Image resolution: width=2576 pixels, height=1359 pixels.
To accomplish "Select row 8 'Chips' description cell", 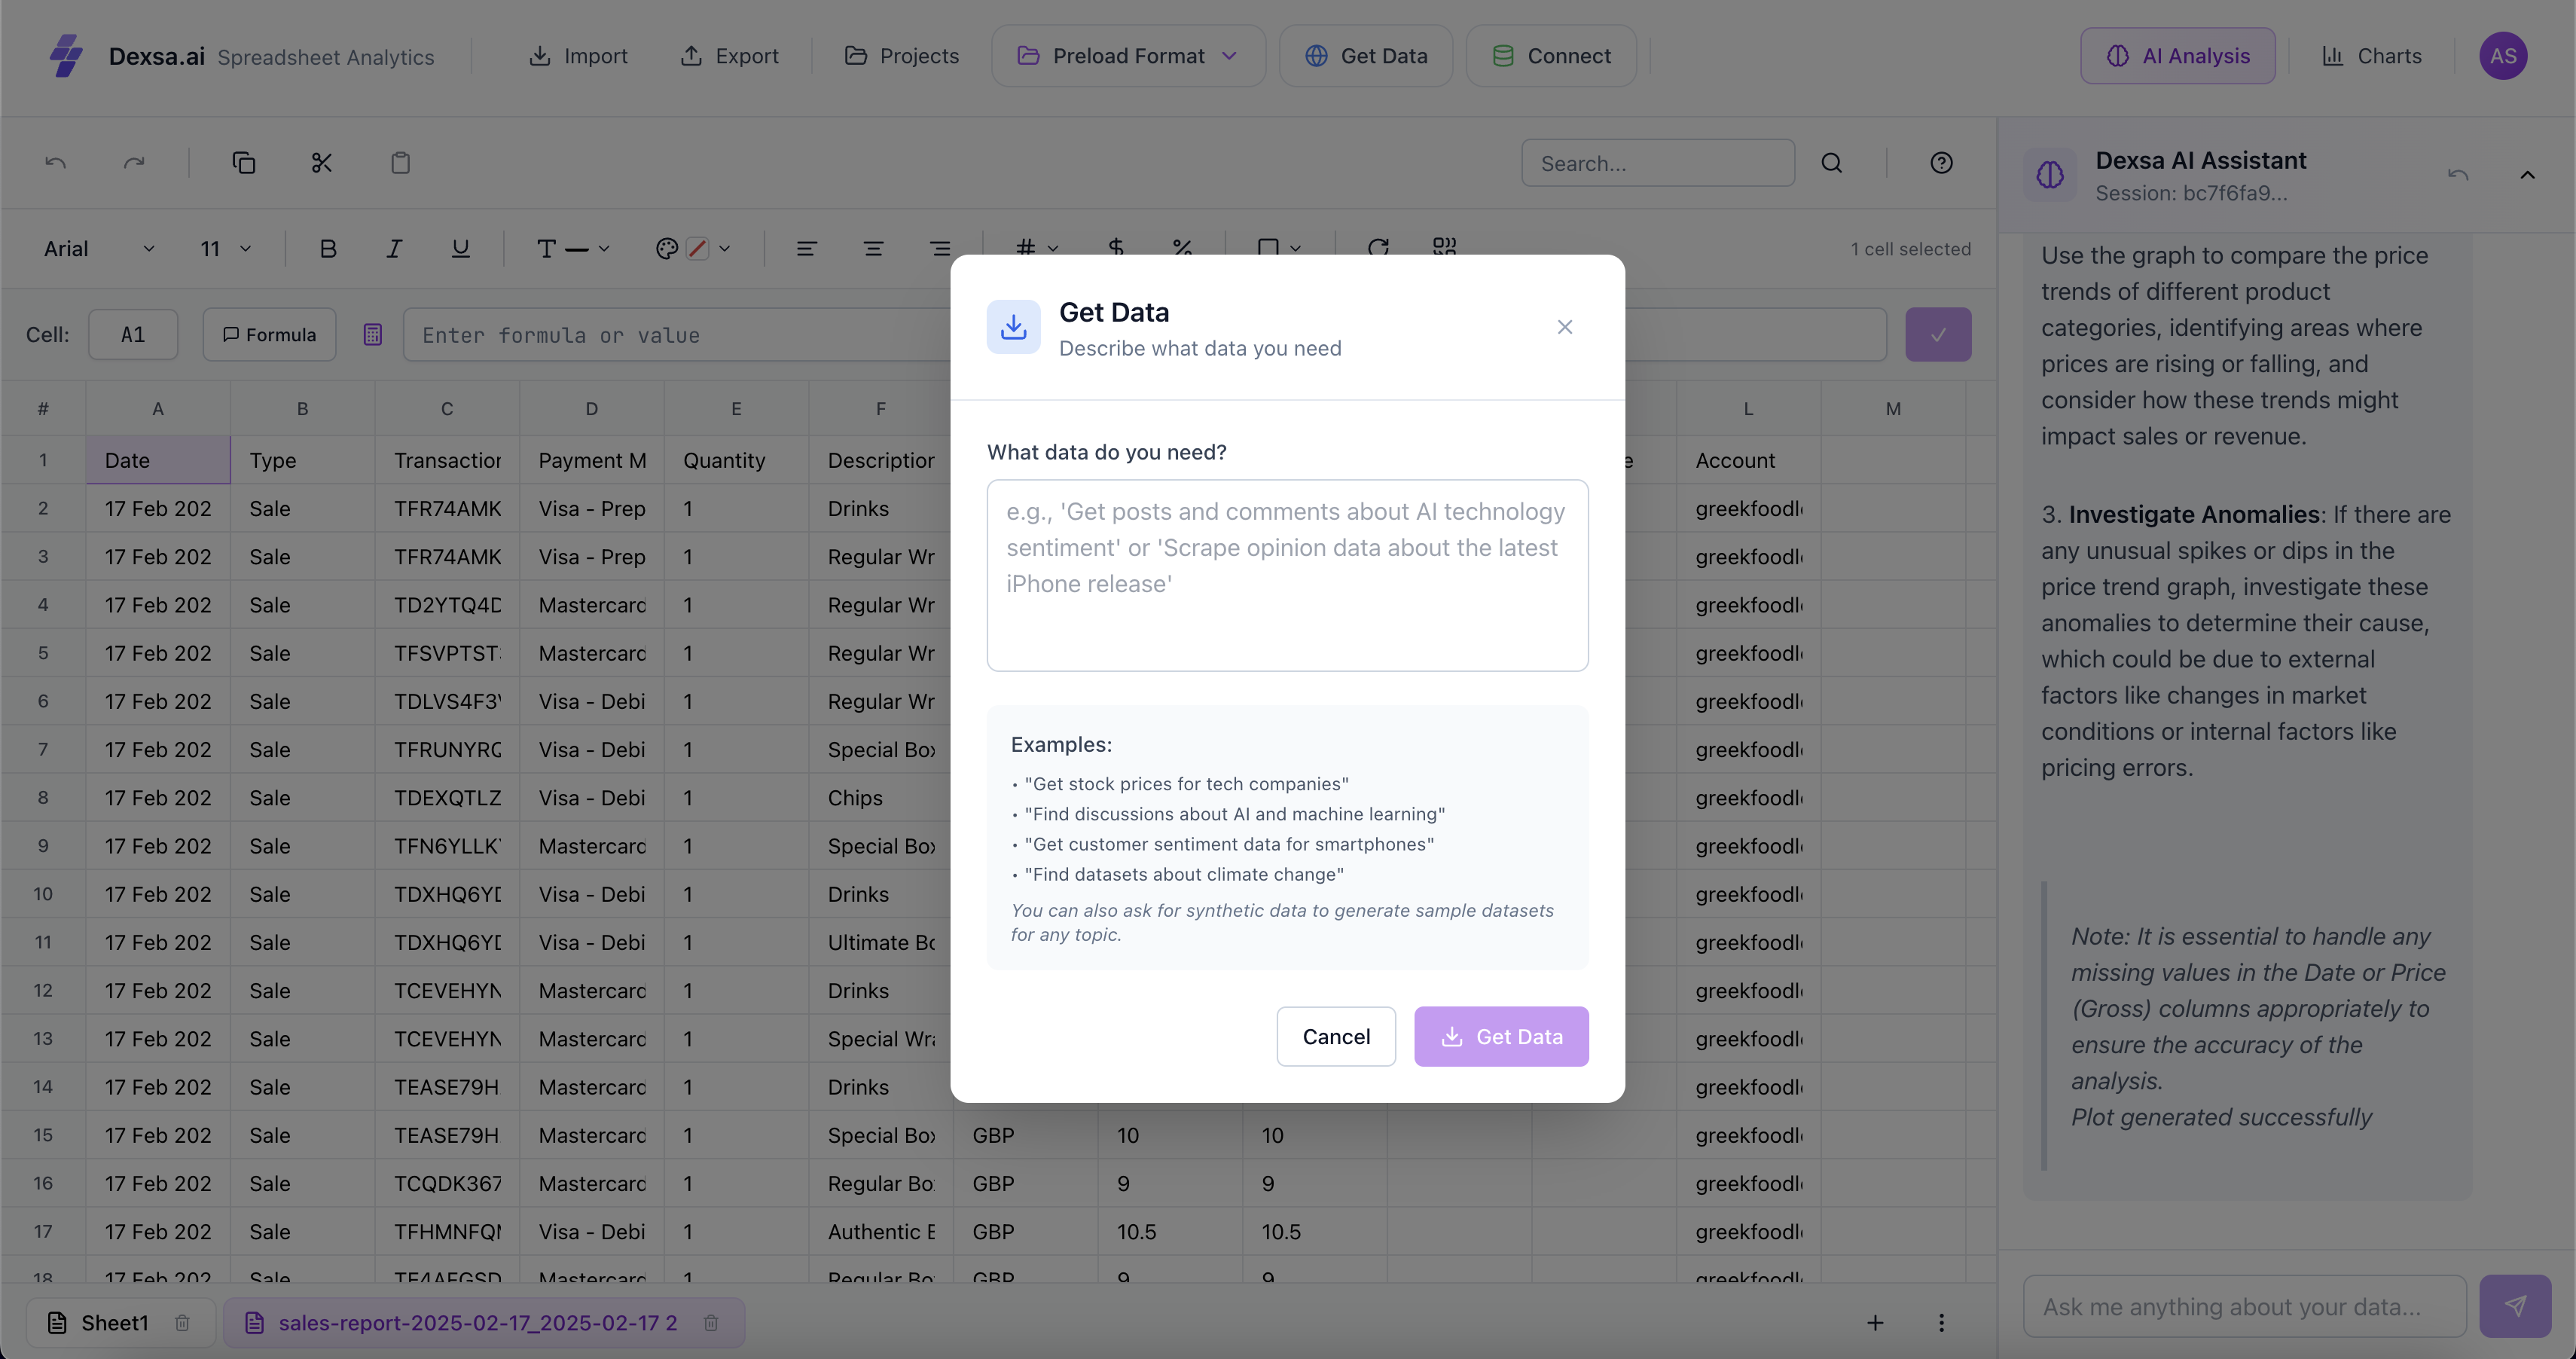I will (x=881, y=798).
